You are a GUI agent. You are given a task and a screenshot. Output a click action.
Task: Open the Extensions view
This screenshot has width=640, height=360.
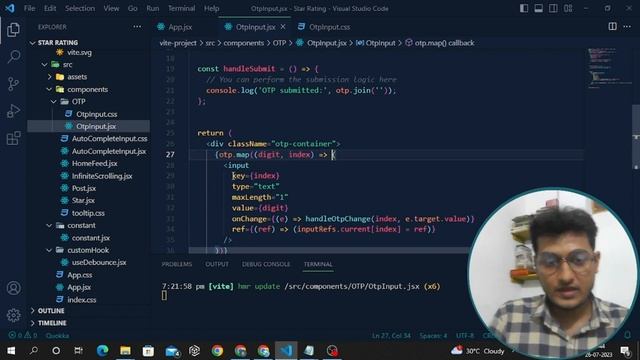point(13,138)
